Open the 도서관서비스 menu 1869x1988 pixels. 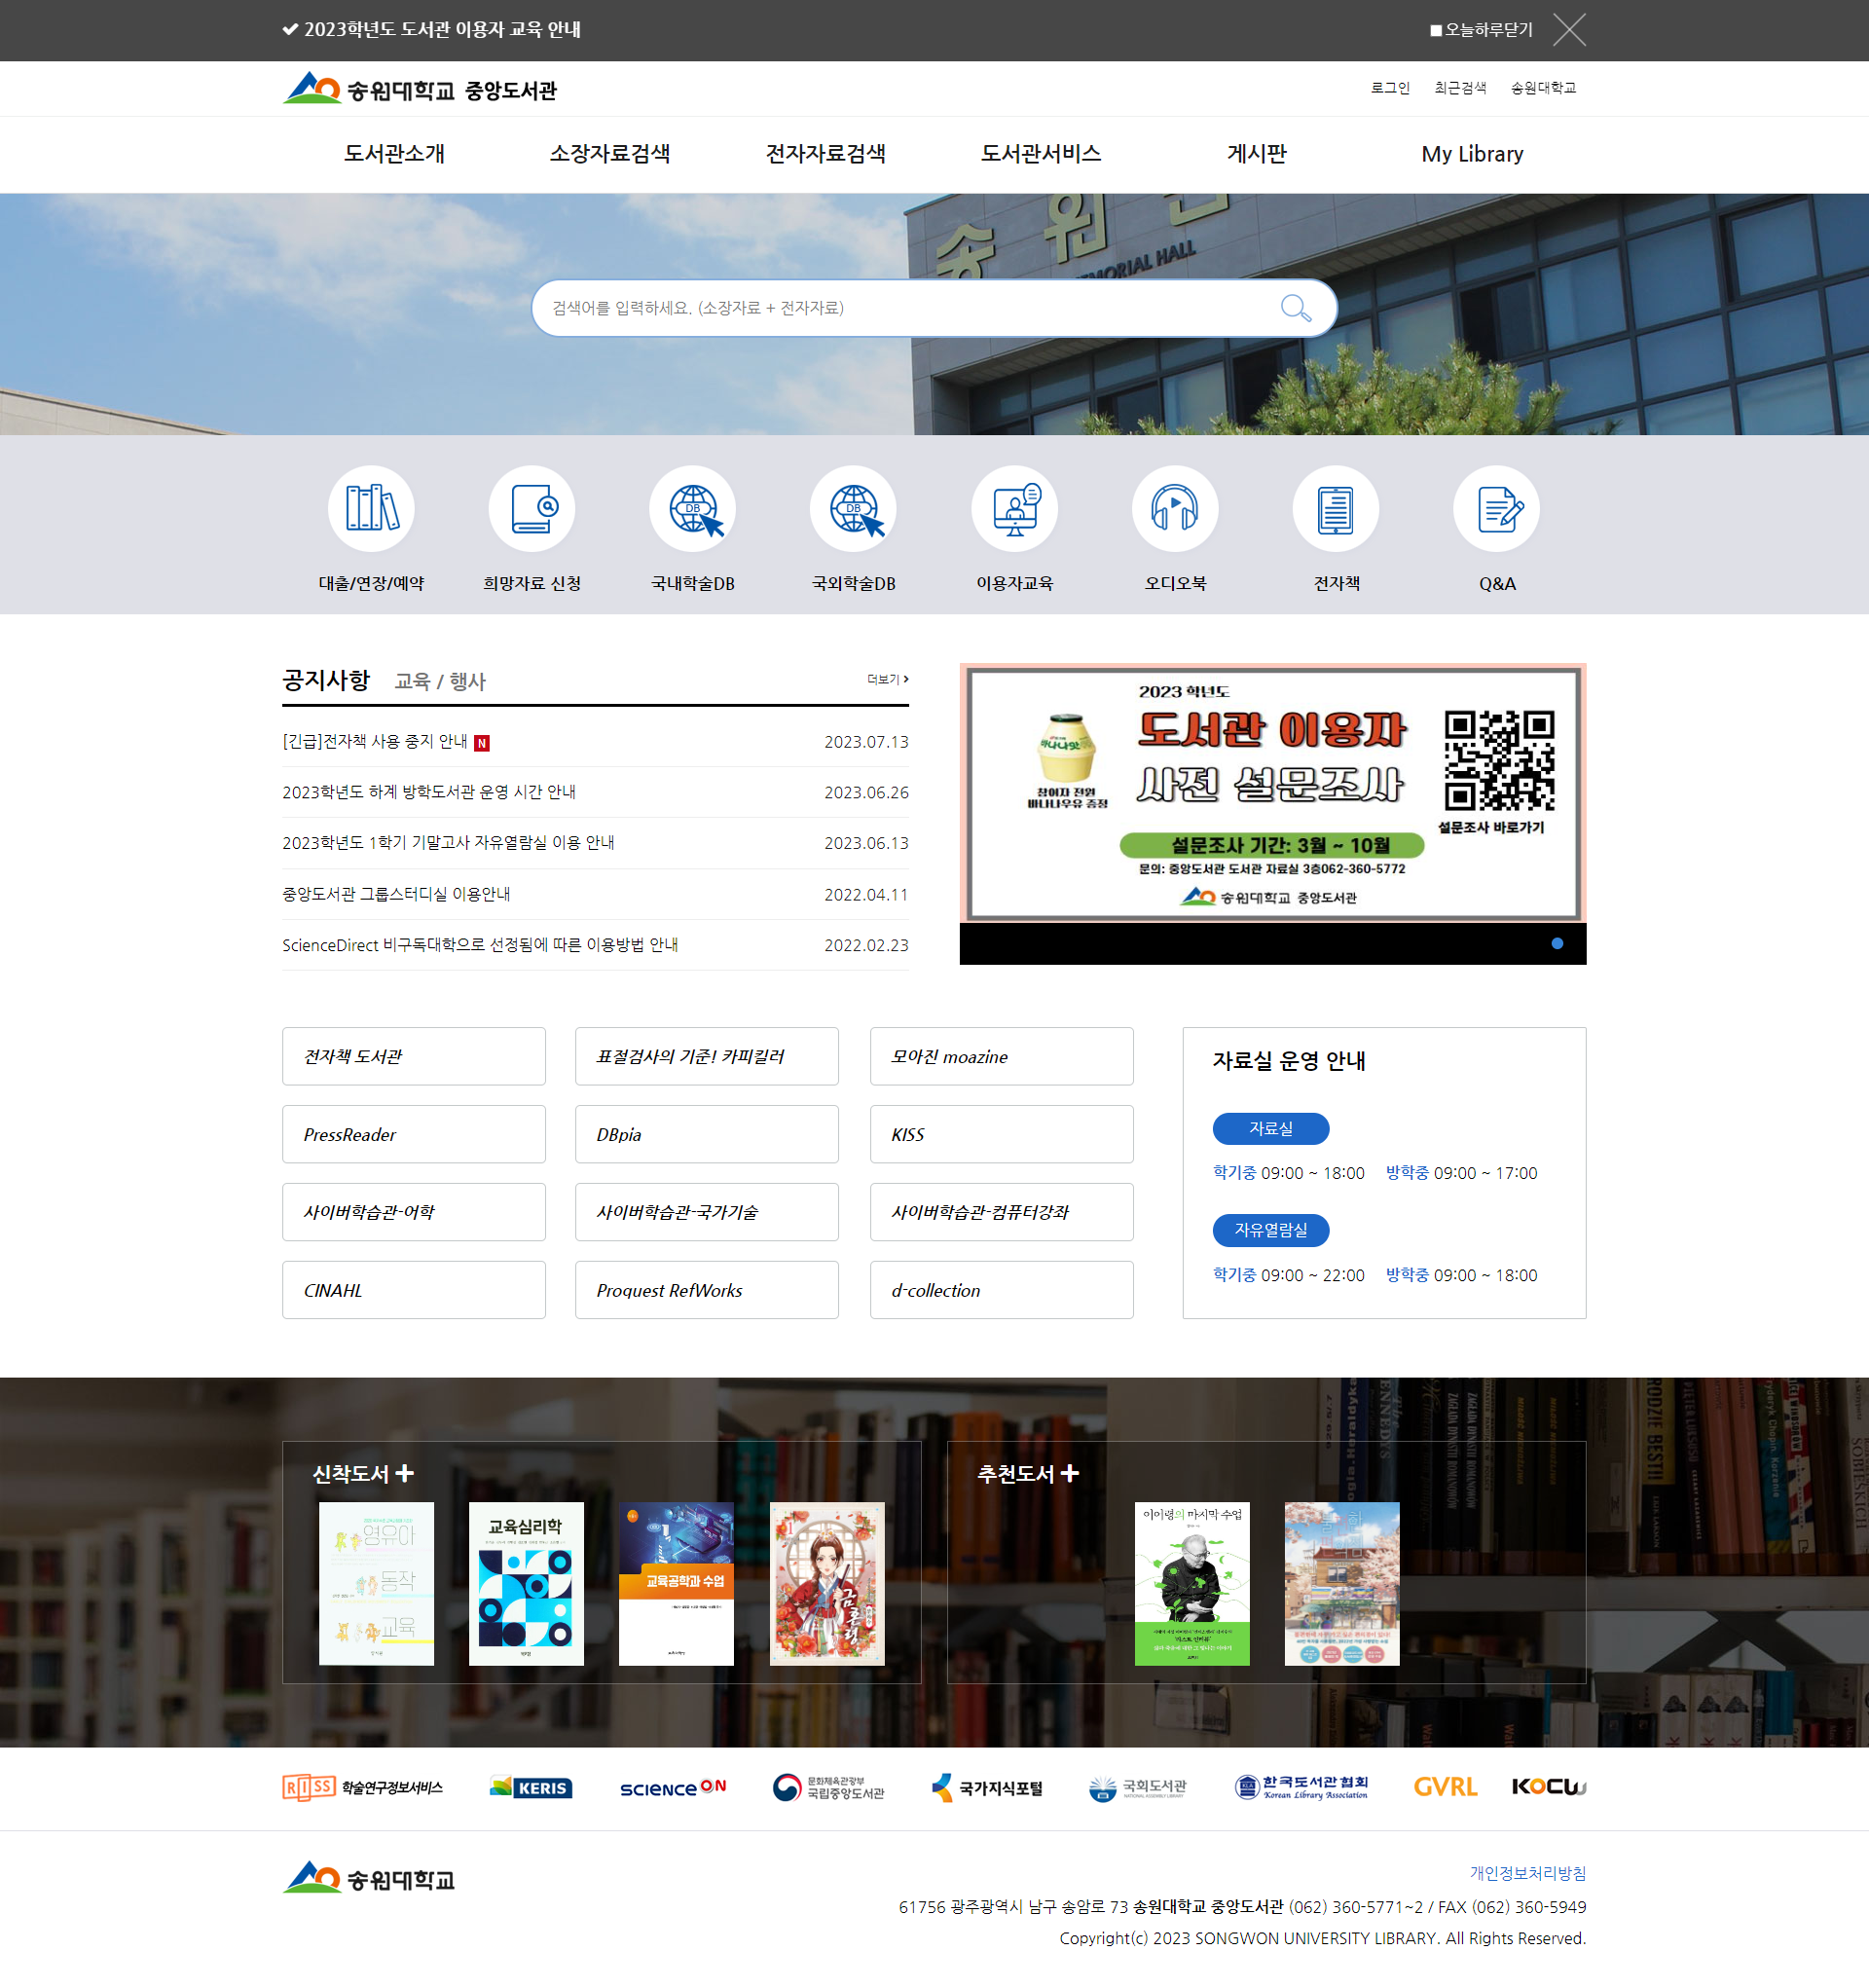pyautogui.click(x=1040, y=154)
